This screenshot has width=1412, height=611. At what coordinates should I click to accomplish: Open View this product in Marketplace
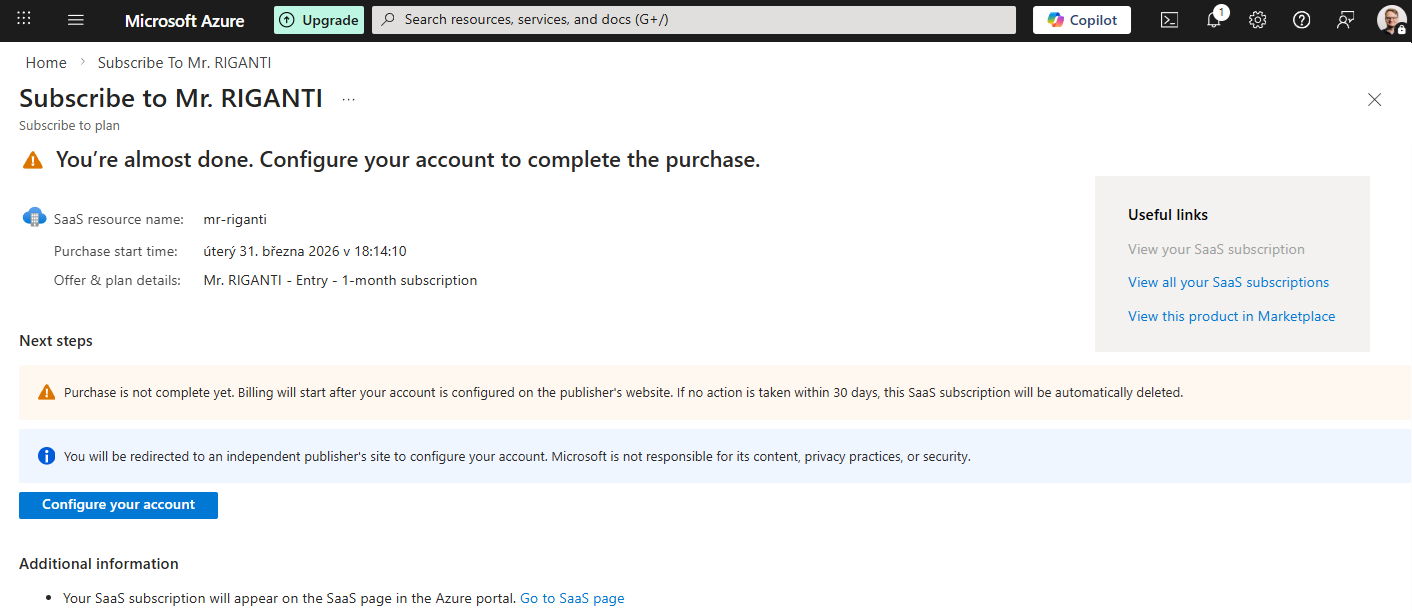[1231, 316]
